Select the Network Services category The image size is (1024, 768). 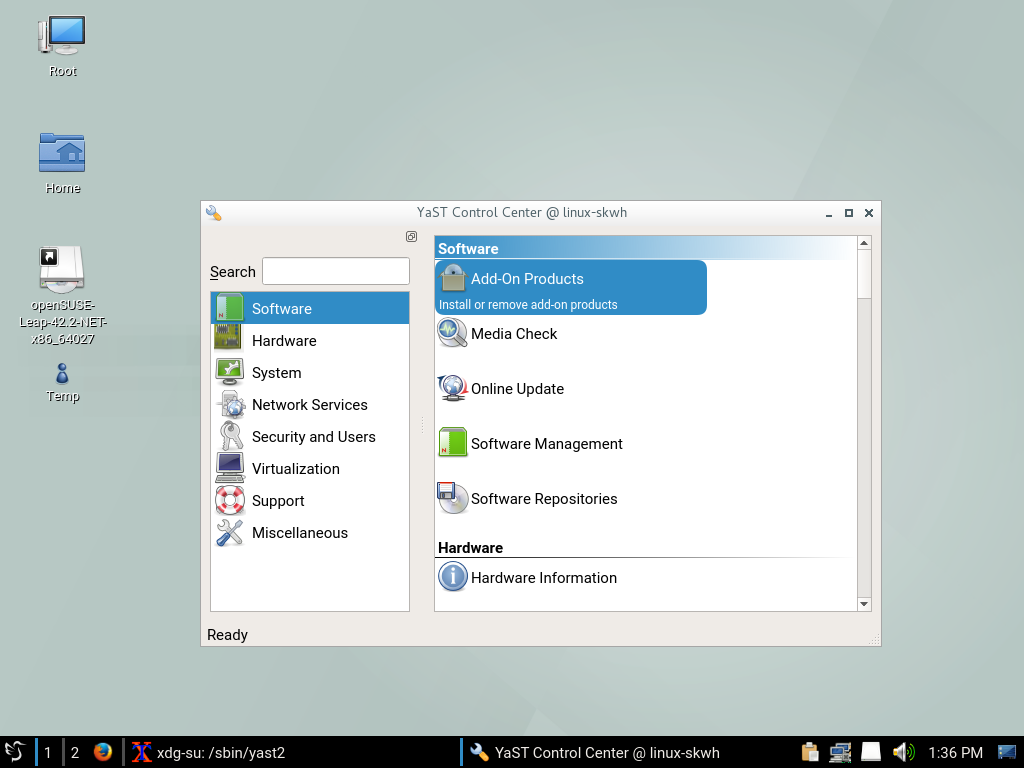[x=309, y=405]
